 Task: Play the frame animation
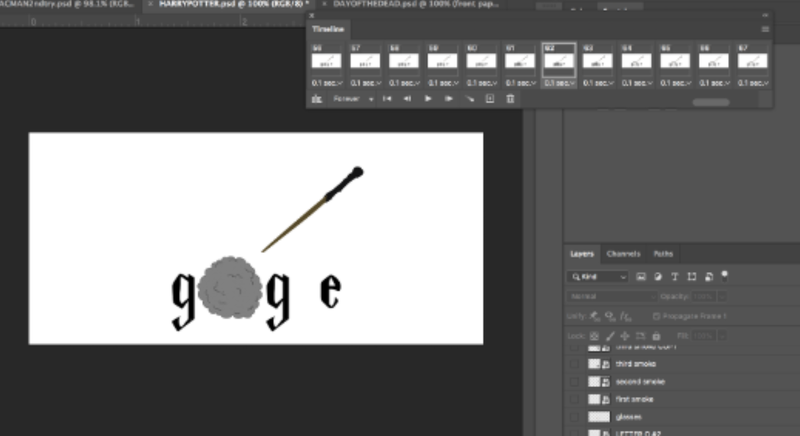click(x=428, y=99)
